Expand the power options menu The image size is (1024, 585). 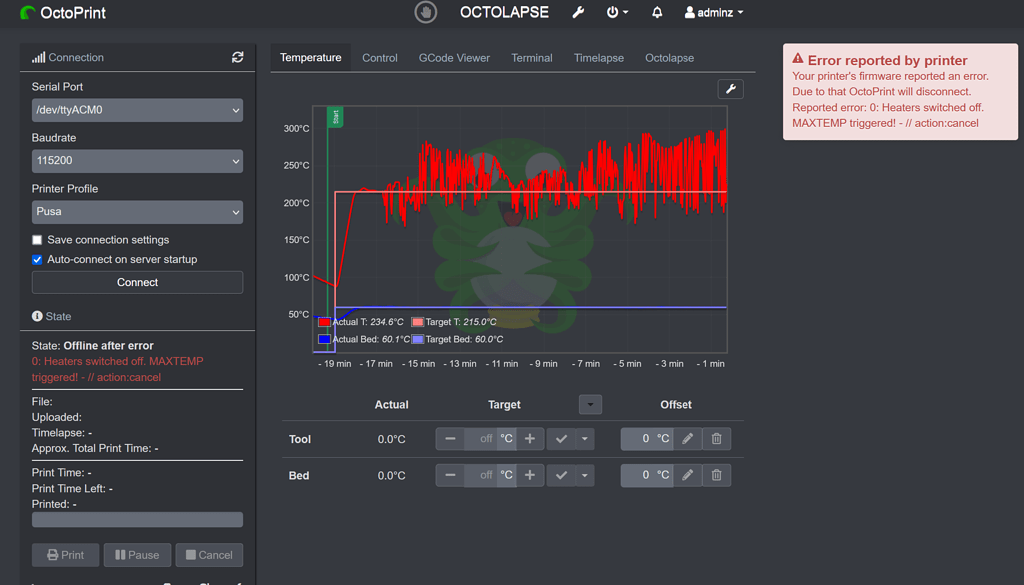coord(616,13)
